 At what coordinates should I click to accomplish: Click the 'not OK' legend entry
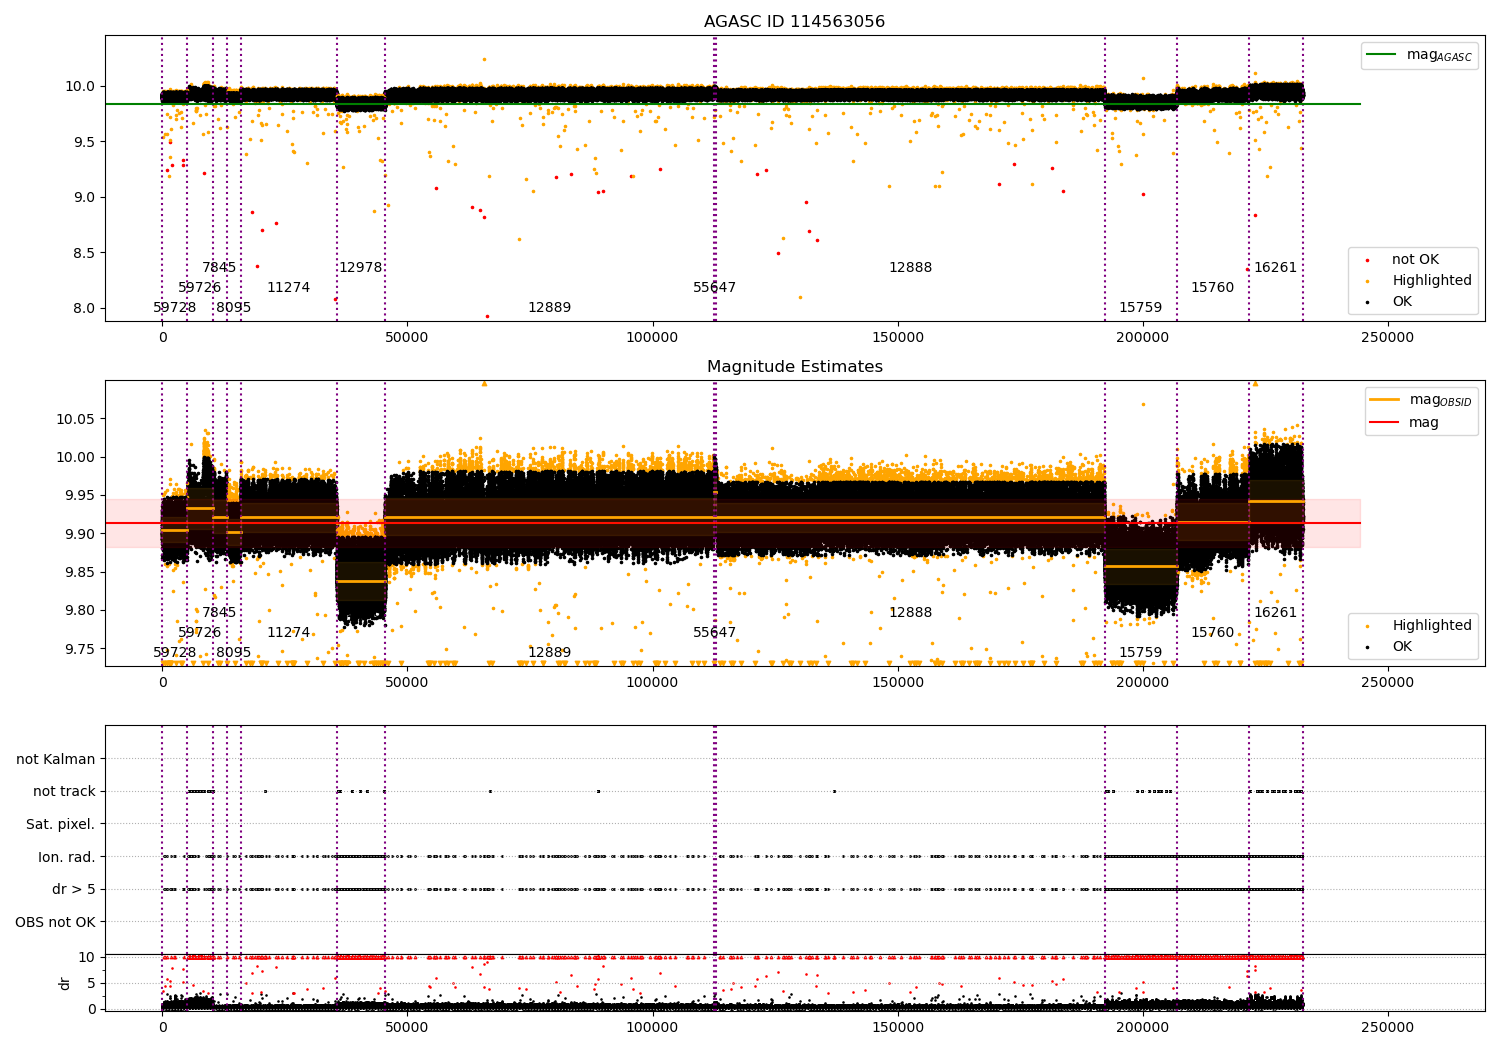(1415, 260)
